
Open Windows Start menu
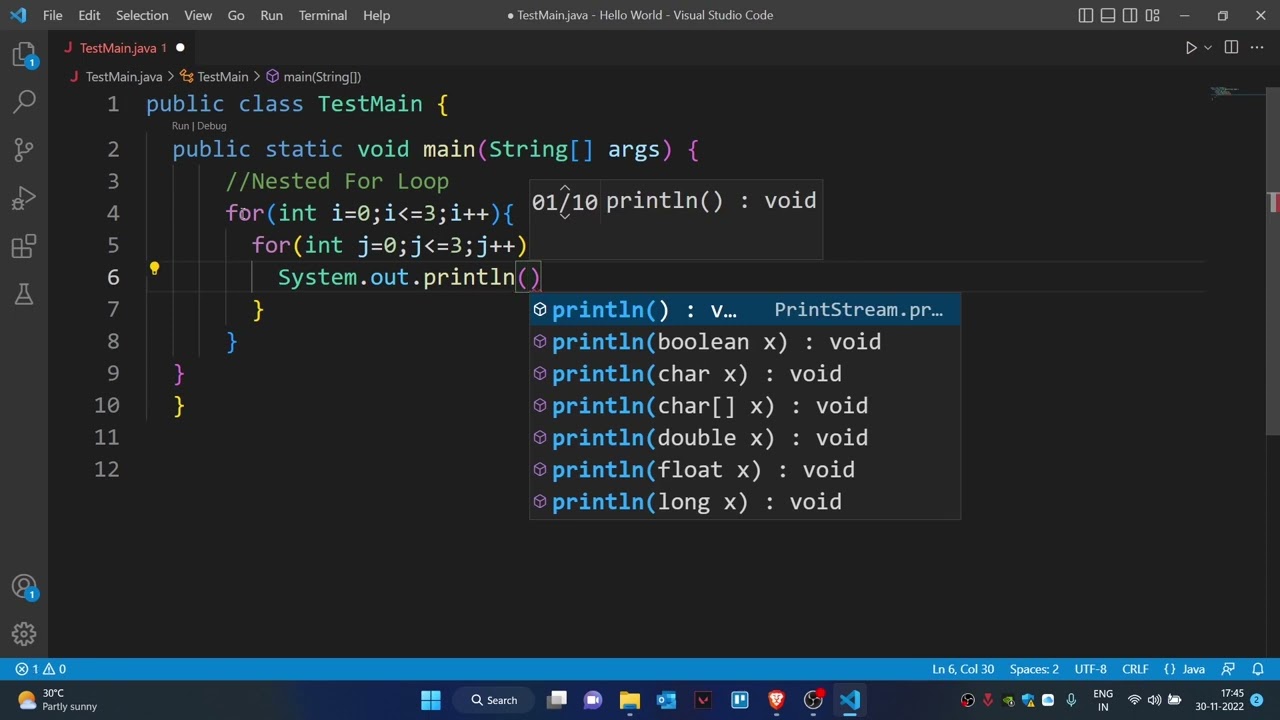click(x=431, y=700)
